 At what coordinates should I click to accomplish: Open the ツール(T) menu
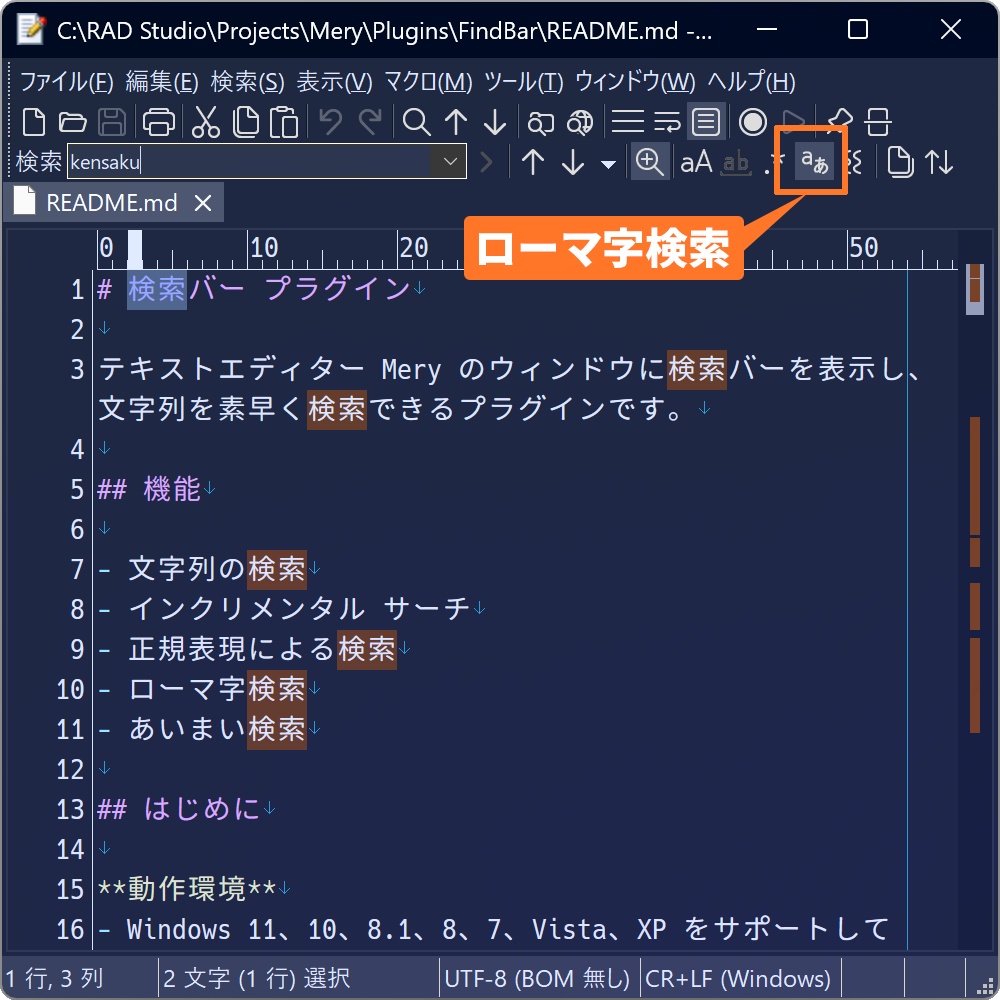524,82
